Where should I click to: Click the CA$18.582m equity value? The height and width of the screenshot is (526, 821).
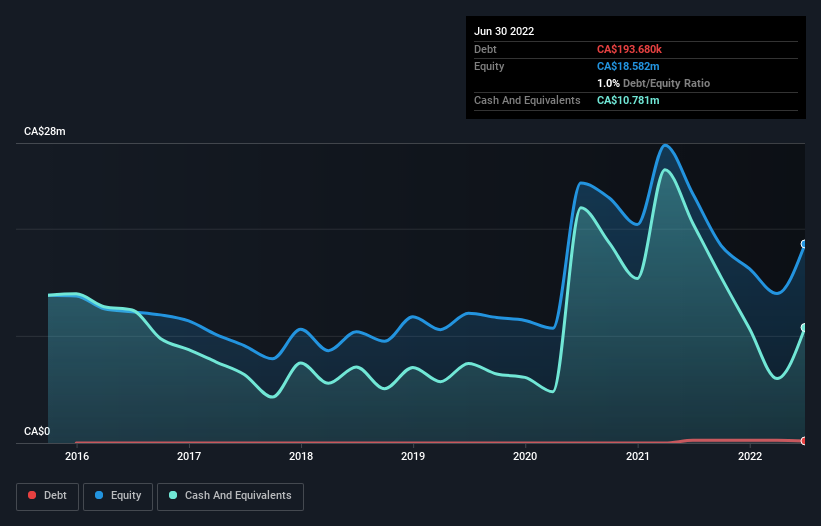(x=628, y=66)
